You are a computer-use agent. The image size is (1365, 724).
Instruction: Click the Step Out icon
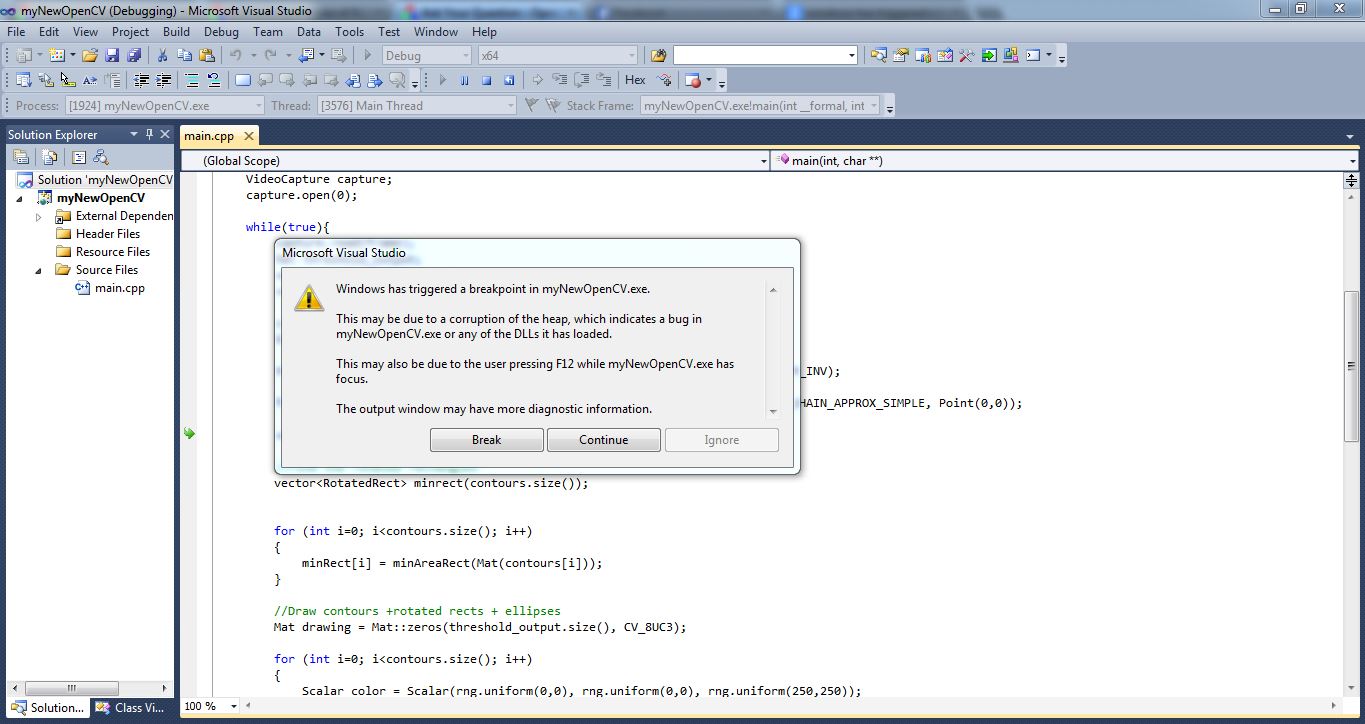point(603,80)
